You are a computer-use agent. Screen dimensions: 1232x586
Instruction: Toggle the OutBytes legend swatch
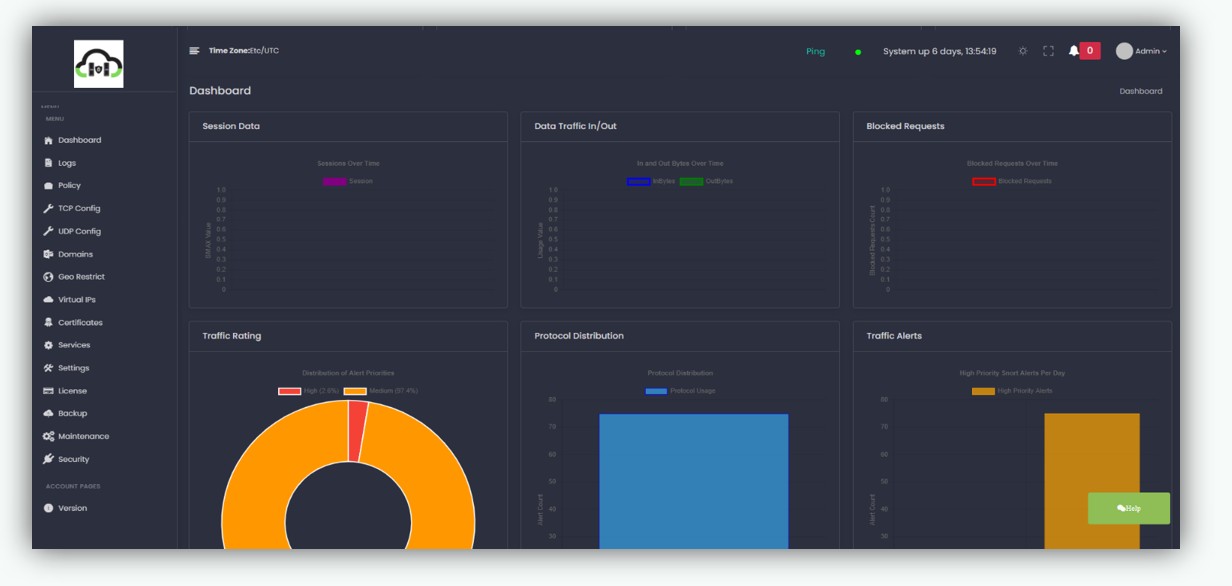tap(691, 181)
